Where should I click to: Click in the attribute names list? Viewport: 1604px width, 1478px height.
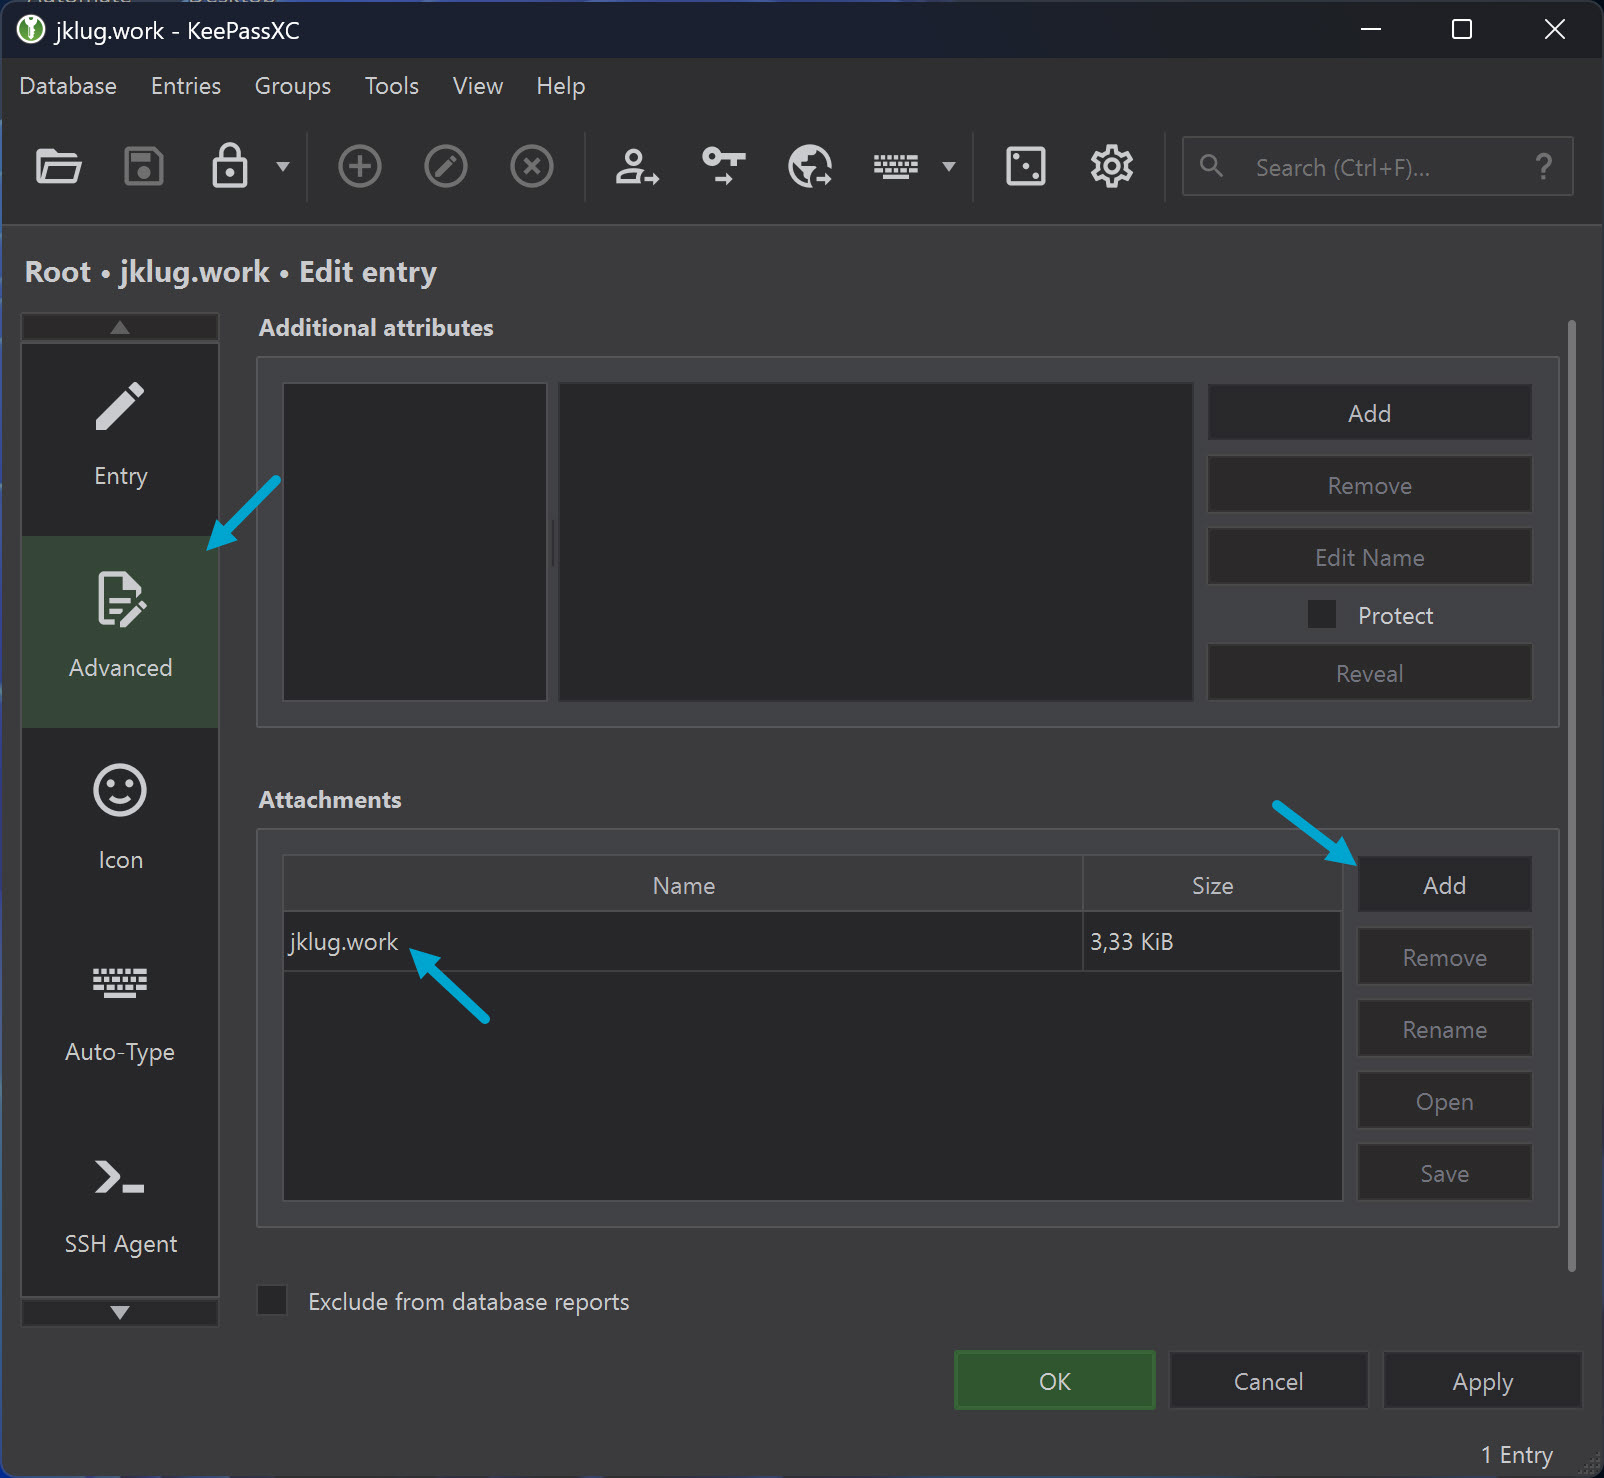click(x=415, y=542)
